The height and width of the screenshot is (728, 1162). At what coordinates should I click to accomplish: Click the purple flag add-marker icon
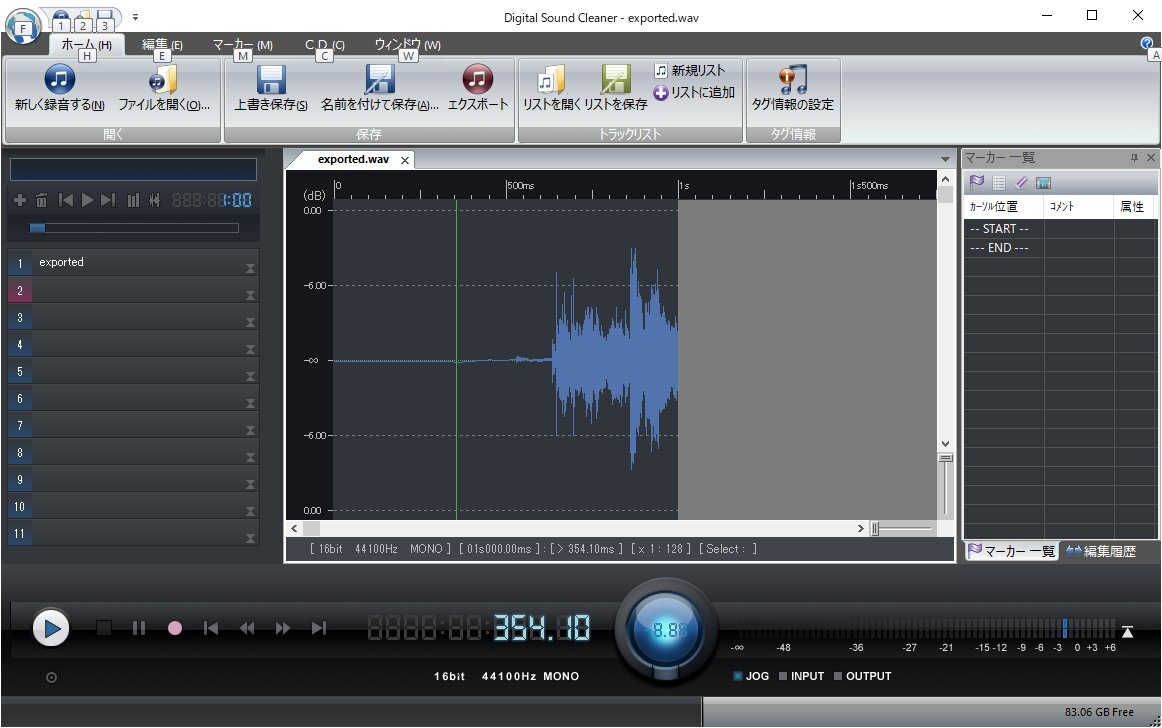977,182
